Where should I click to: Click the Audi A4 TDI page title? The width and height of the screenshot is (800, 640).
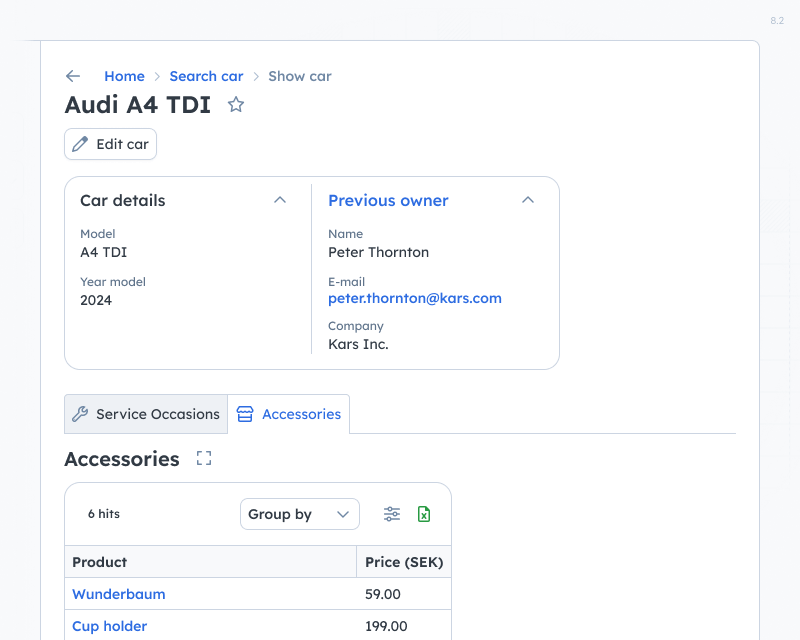138,105
